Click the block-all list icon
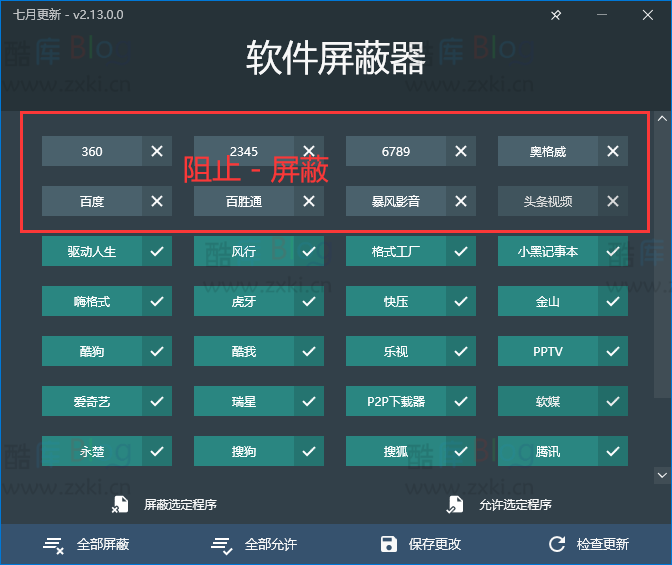The width and height of the screenshot is (672, 565). click(54, 545)
